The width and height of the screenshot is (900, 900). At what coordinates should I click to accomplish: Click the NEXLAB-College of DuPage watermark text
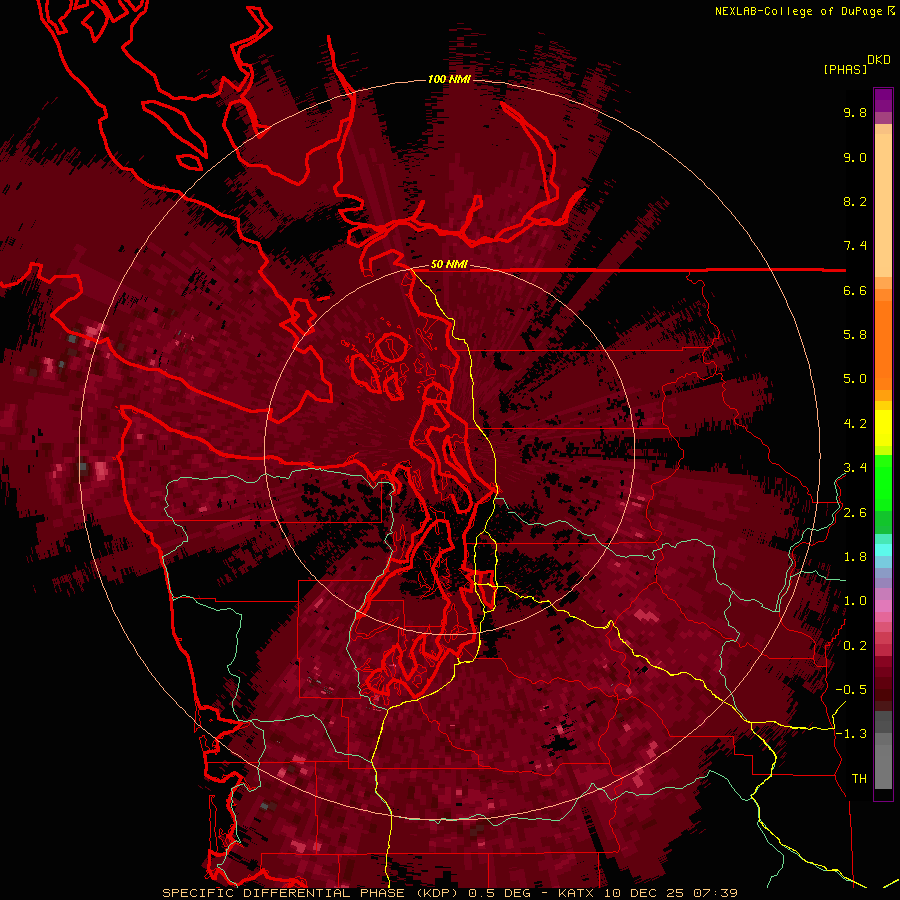(x=798, y=11)
